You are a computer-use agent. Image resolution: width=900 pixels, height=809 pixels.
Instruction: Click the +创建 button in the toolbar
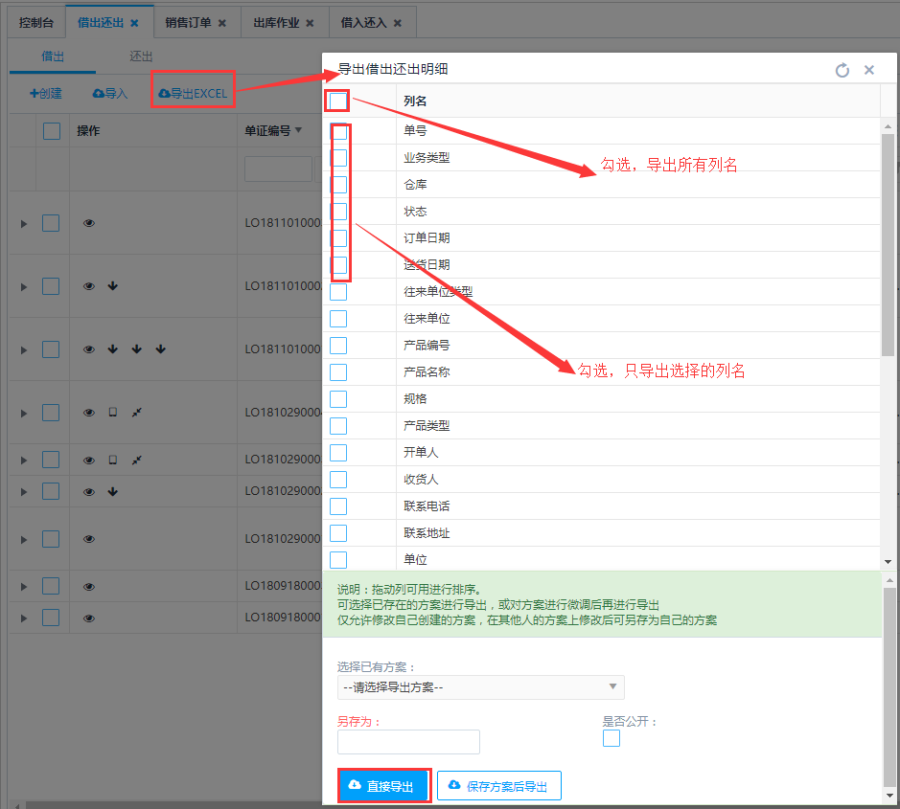[x=45, y=93]
